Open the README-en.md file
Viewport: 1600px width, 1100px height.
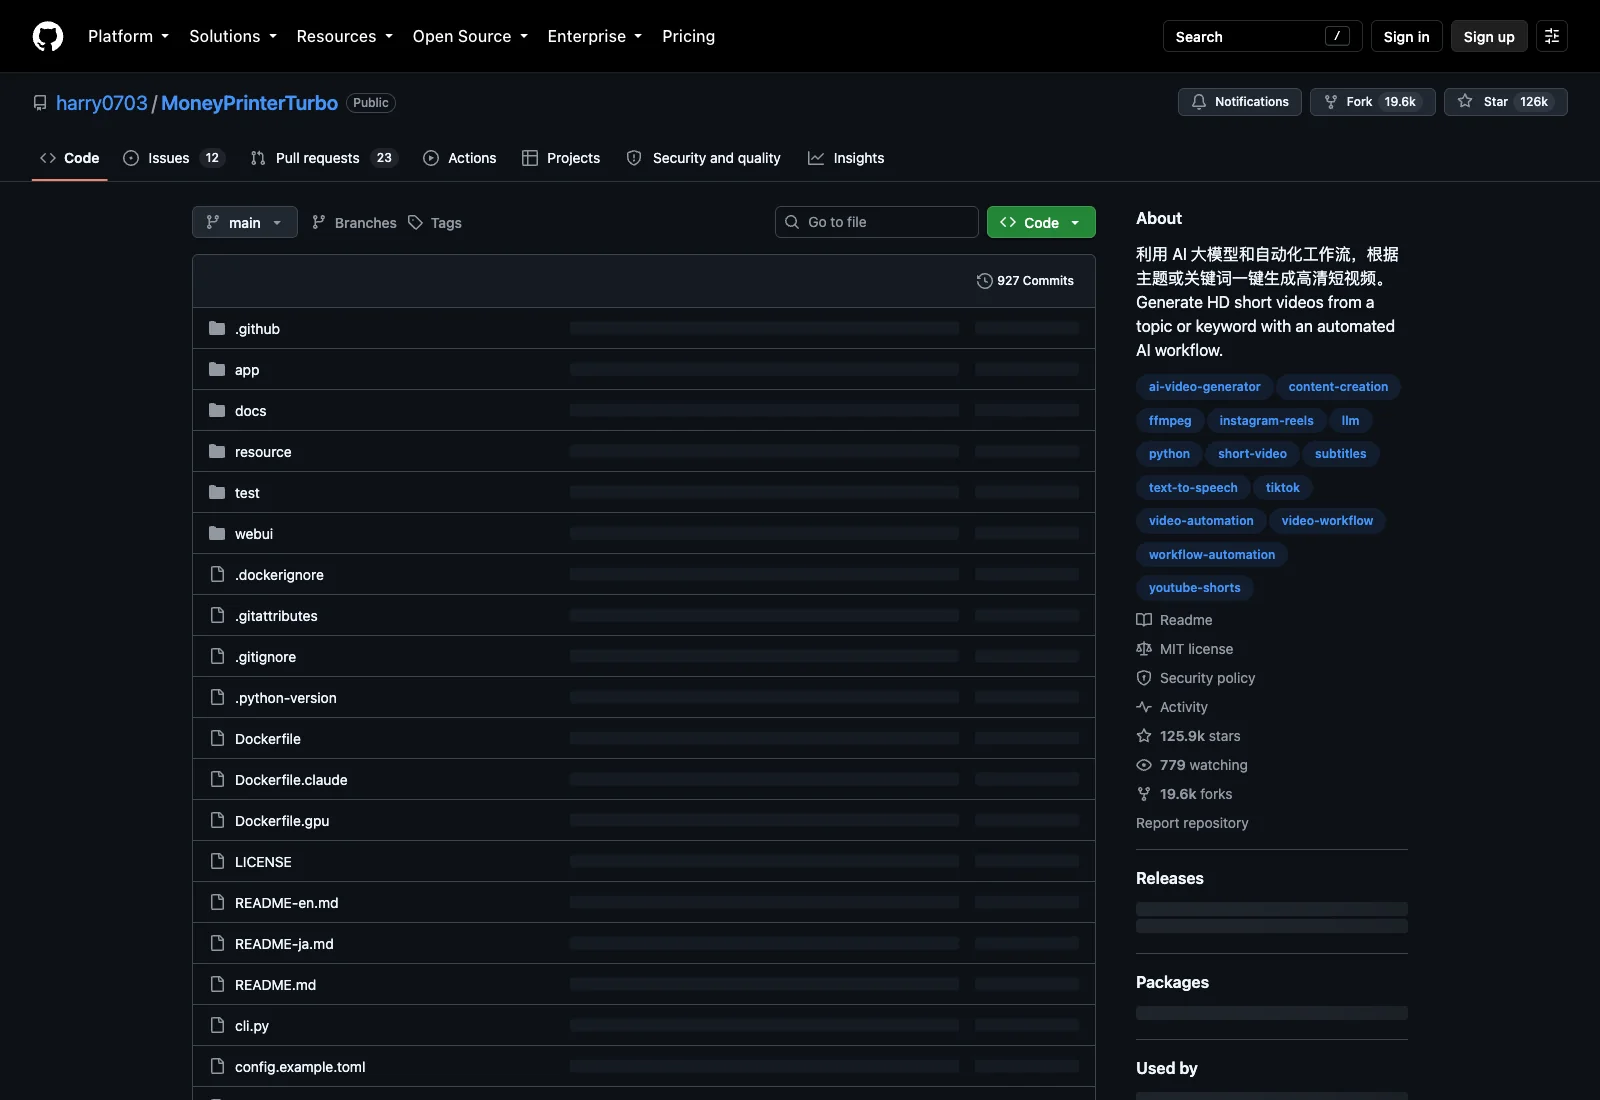[x=286, y=903]
